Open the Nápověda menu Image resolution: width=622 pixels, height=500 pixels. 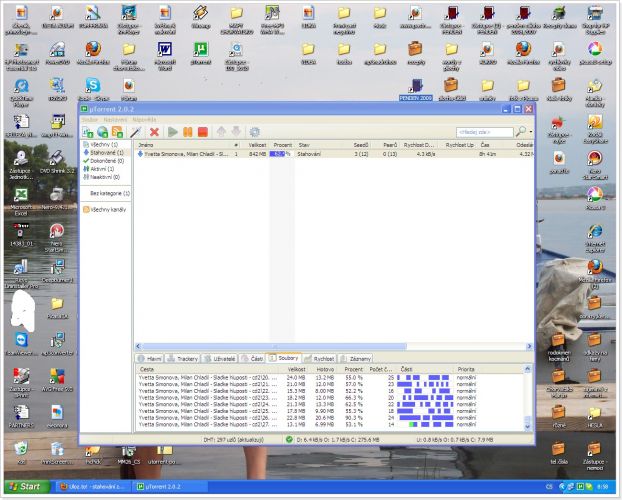pos(144,119)
